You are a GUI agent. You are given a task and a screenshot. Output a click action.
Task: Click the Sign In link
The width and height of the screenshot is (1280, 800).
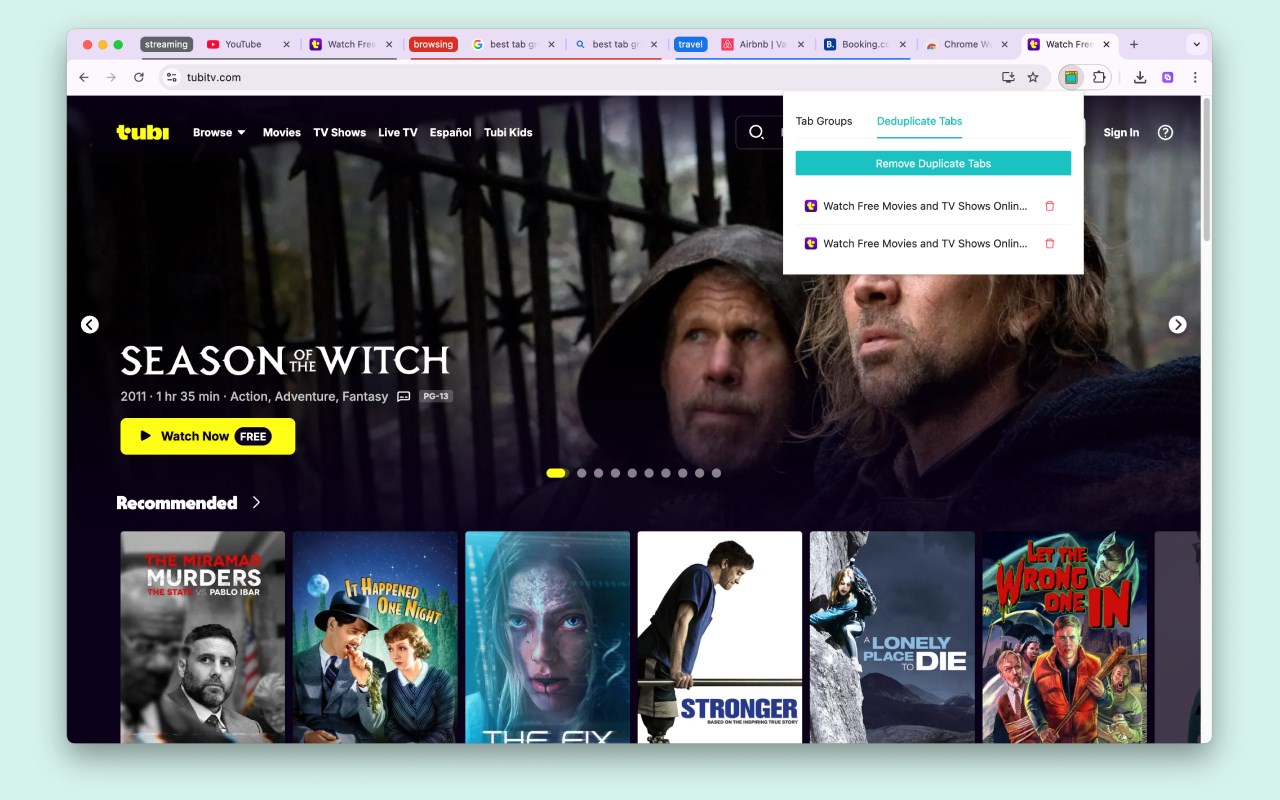[1121, 132]
